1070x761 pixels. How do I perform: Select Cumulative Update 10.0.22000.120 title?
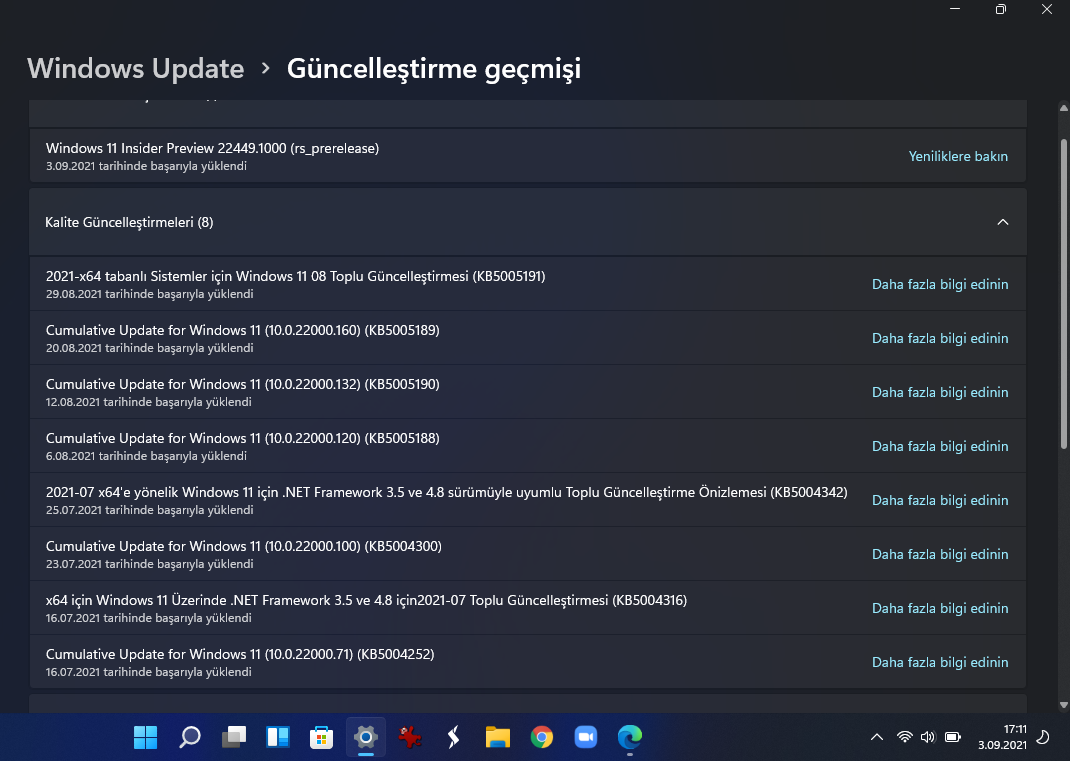point(242,438)
